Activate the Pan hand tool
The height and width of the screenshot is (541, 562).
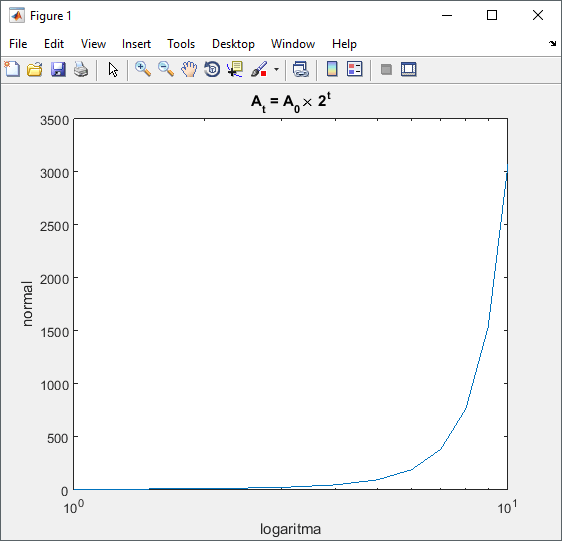[x=189, y=69]
